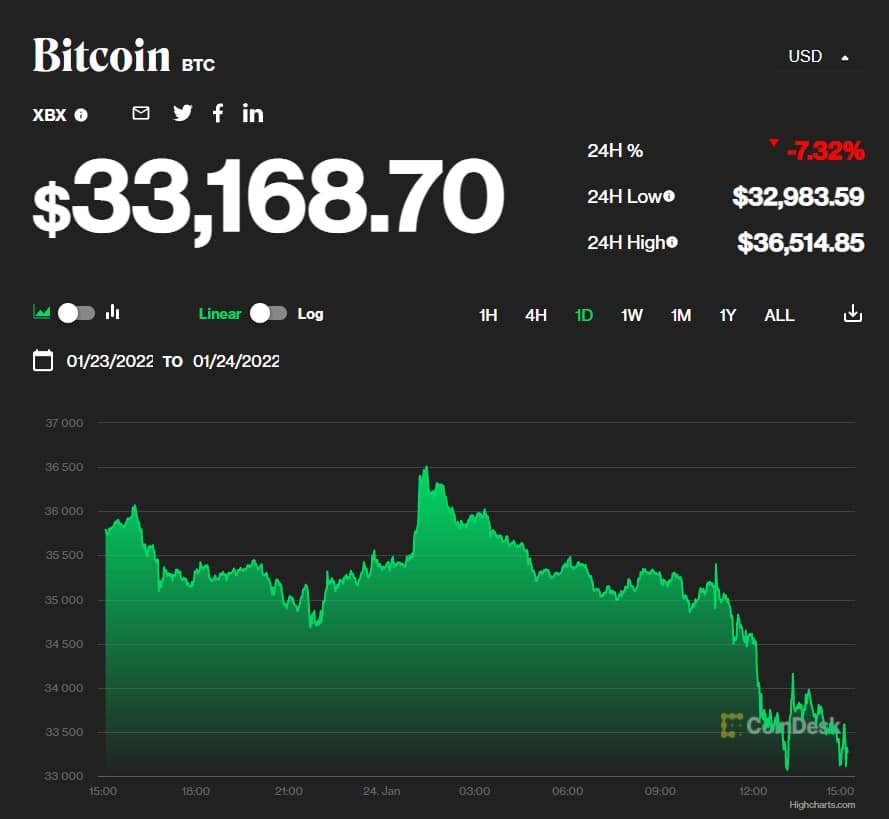Viewport: 889px width, 819px height.
Task: Click the XBX info icon
Action: (81, 115)
